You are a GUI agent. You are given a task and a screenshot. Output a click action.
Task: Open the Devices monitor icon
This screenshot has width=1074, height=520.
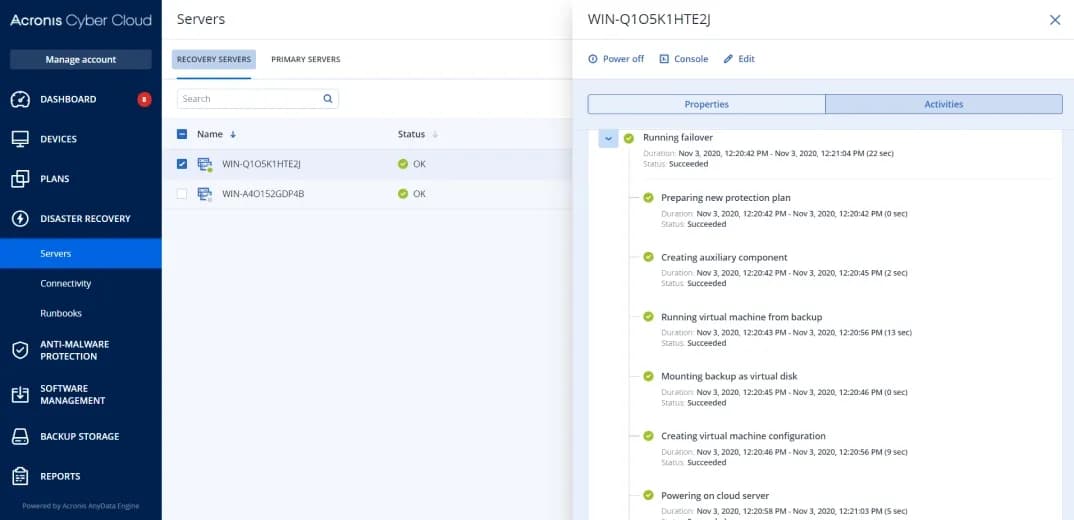[20, 139]
